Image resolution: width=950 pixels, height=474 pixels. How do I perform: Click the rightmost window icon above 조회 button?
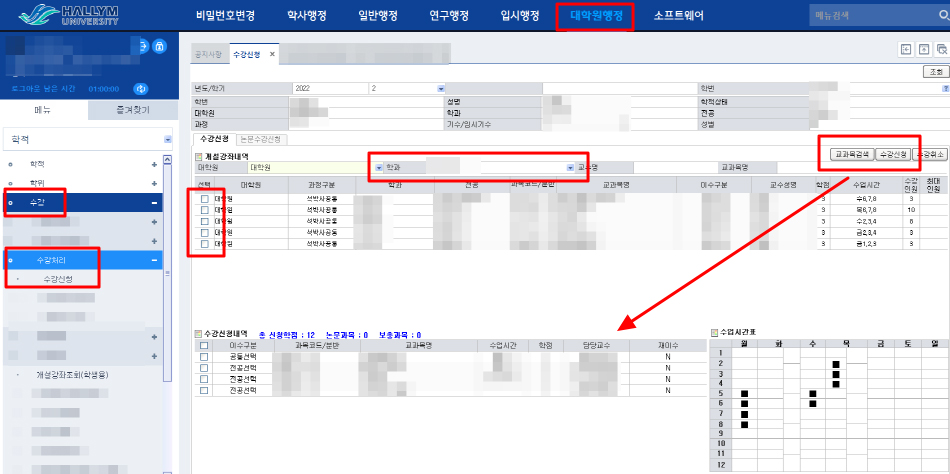[x=940, y=48]
